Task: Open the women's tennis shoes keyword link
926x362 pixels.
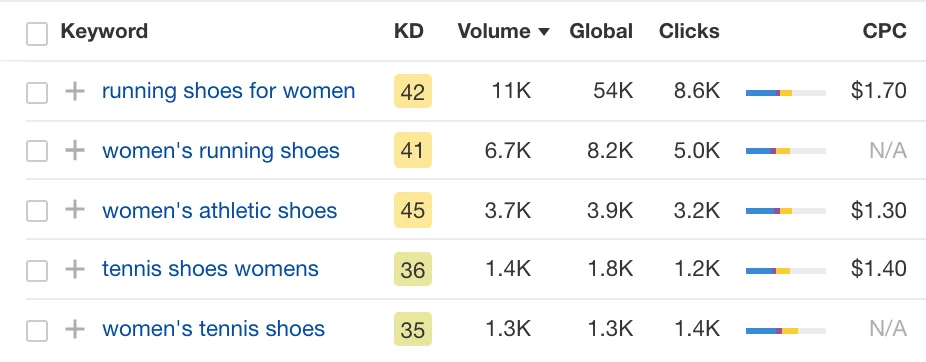Action: [x=213, y=329]
